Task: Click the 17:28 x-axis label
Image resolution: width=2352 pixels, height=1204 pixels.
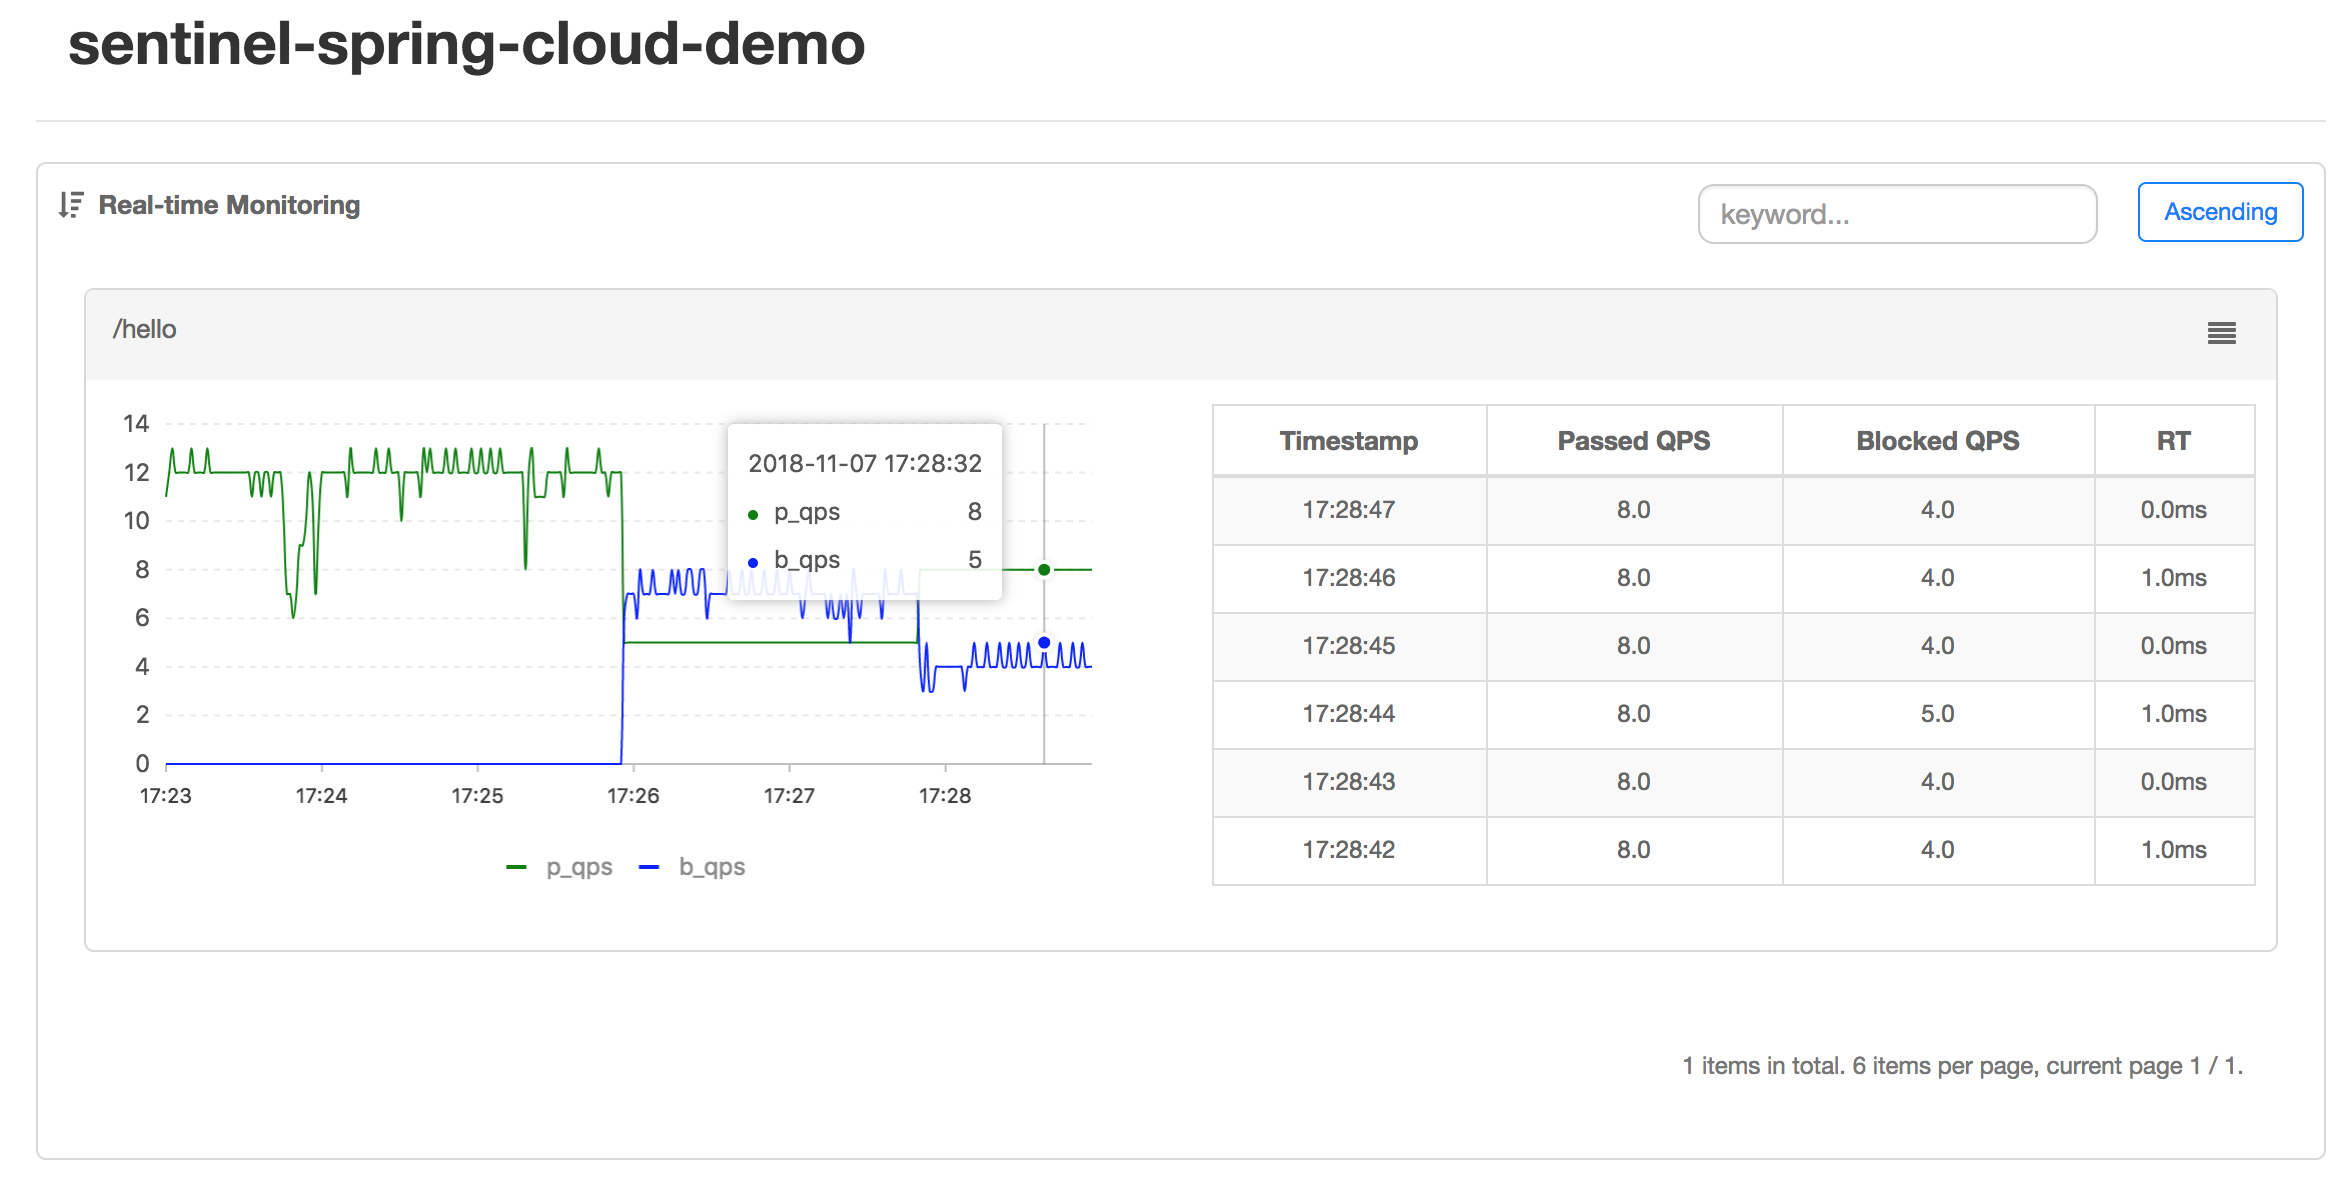Action: (x=945, y=796)
